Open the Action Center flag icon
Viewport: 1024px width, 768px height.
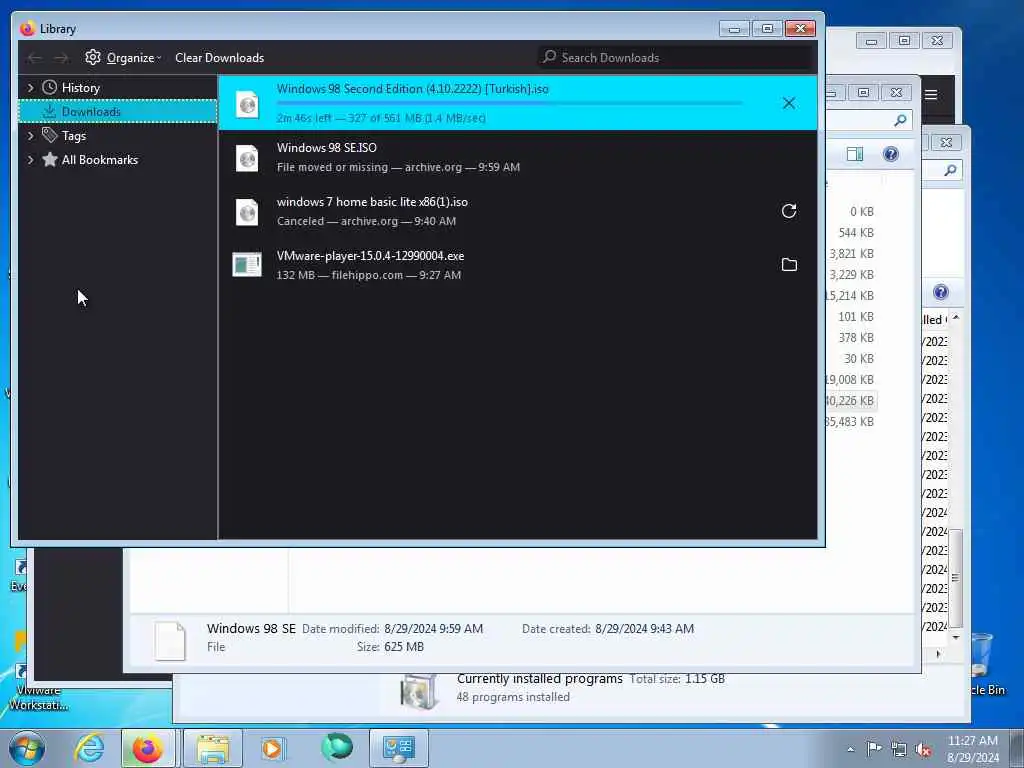tap(874, 749)
